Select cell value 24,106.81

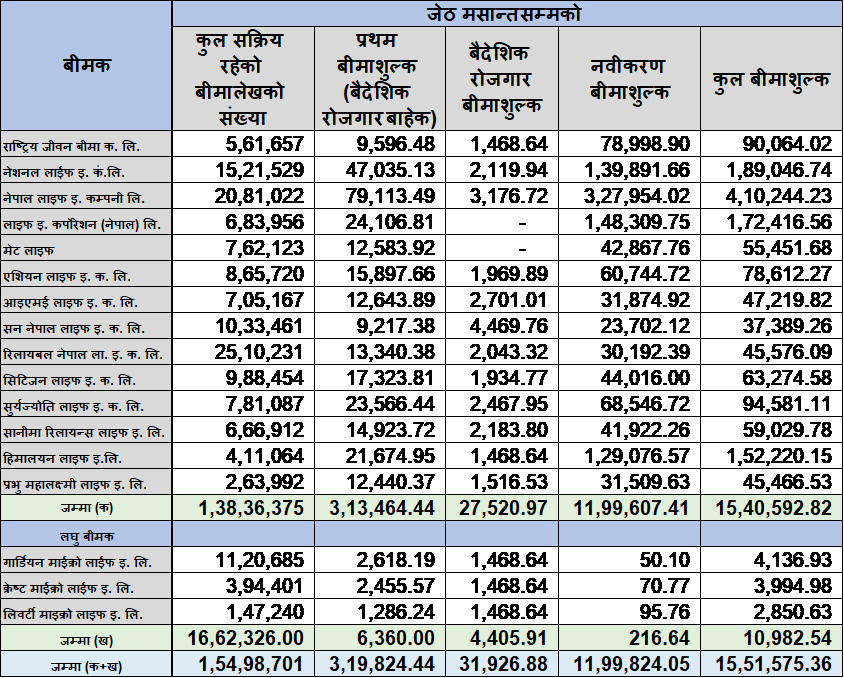[x=390, y=222]
